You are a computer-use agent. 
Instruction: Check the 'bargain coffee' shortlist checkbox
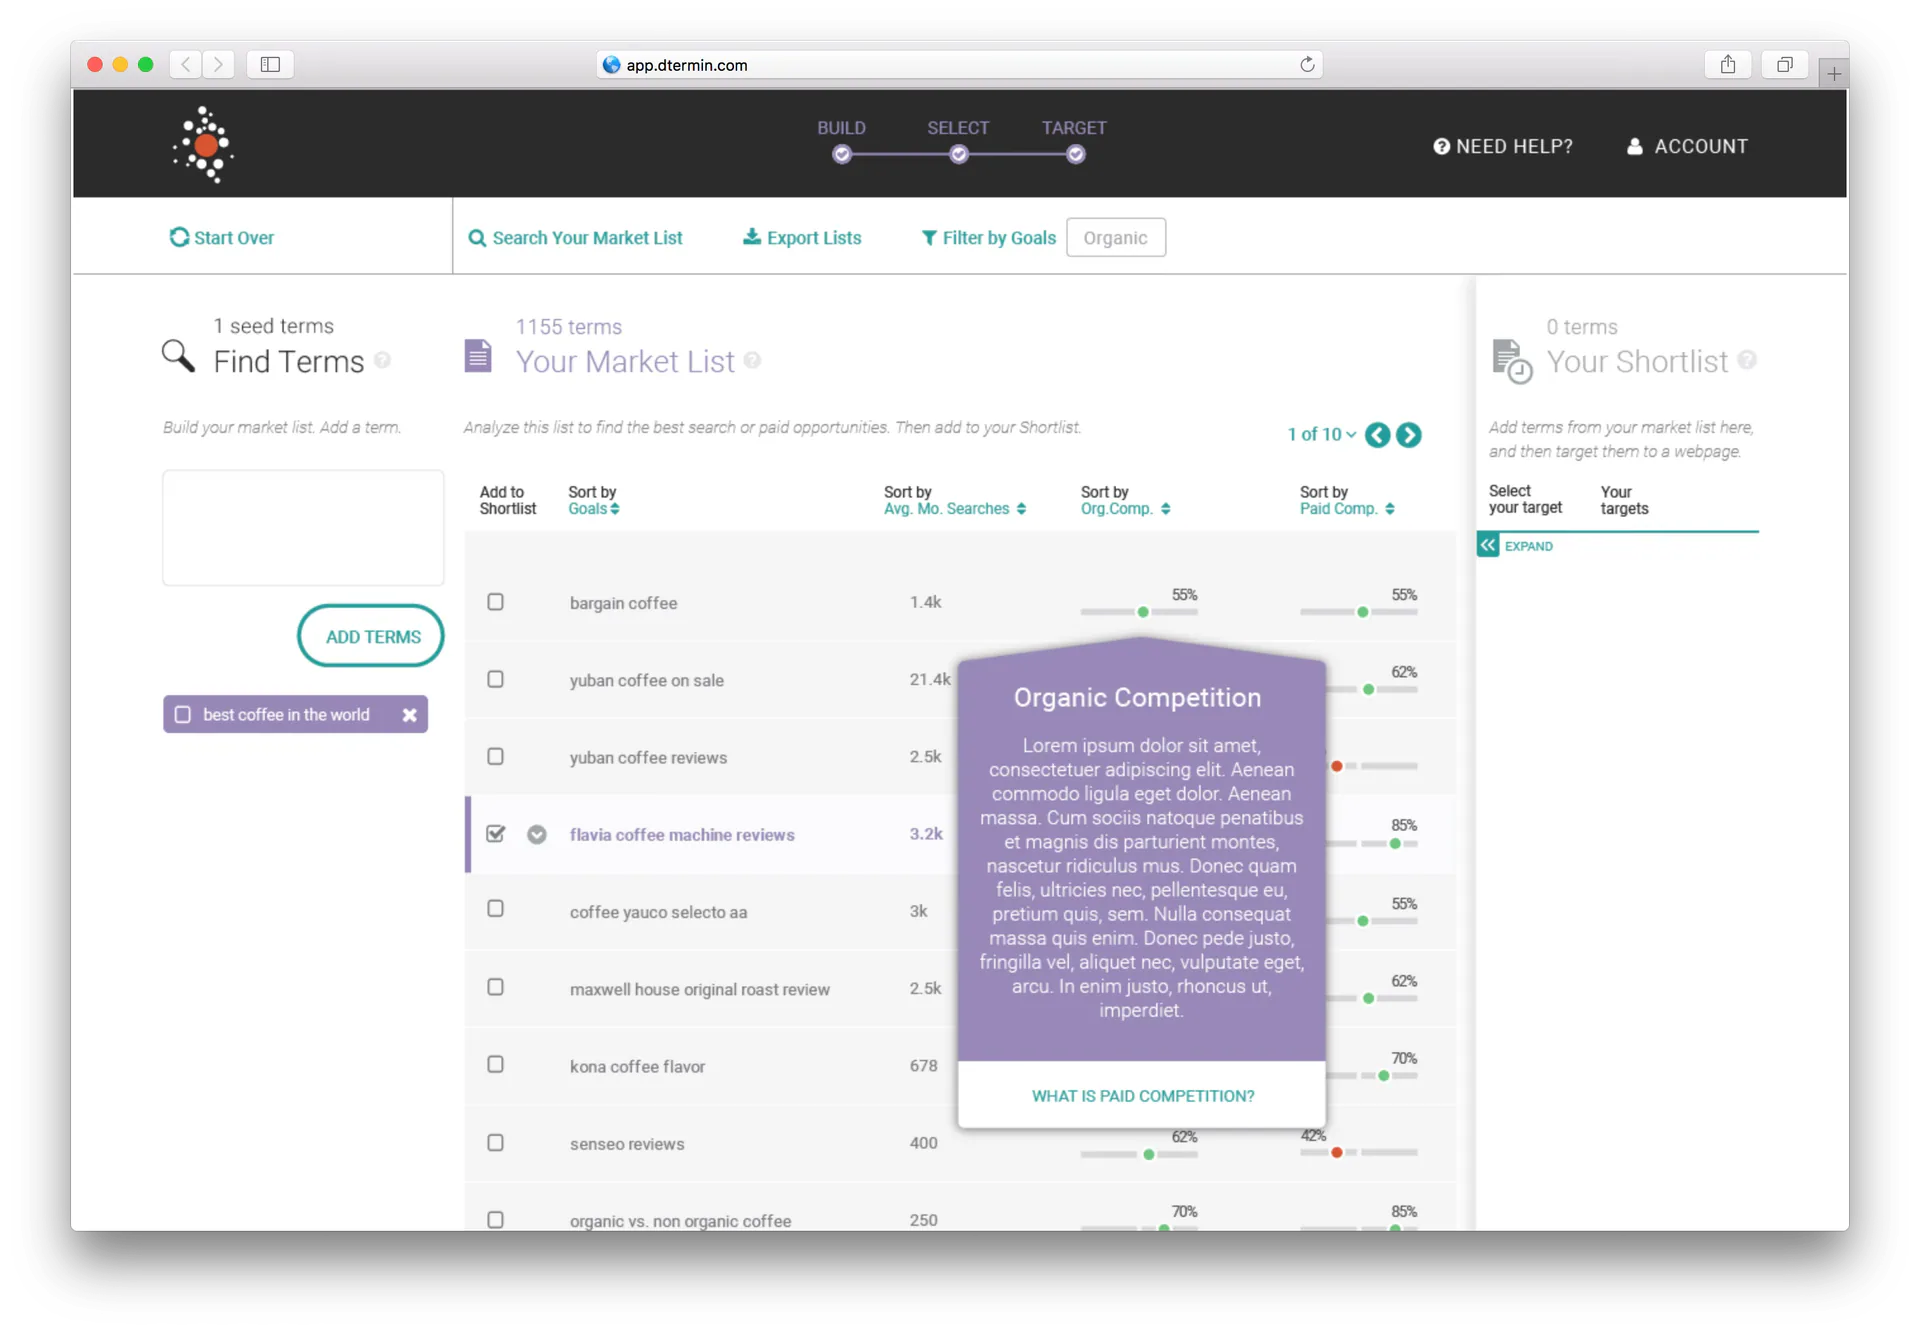pyautogui.click(x=495, y=602)
